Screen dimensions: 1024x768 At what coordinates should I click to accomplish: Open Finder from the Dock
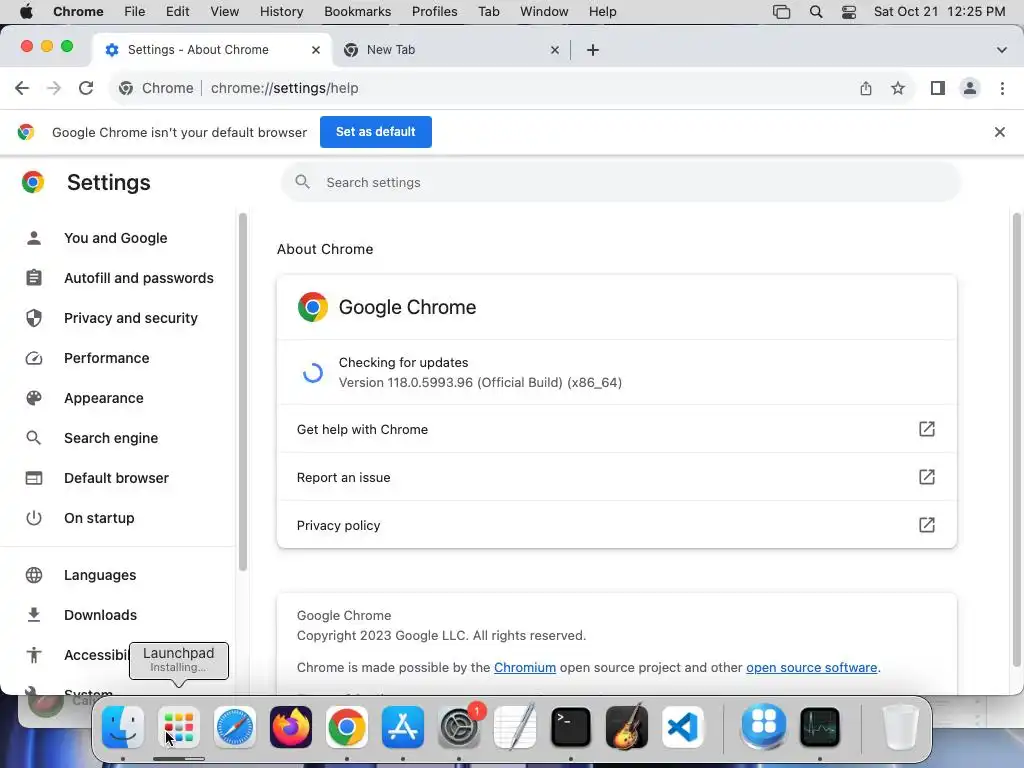tap(123, 727)
